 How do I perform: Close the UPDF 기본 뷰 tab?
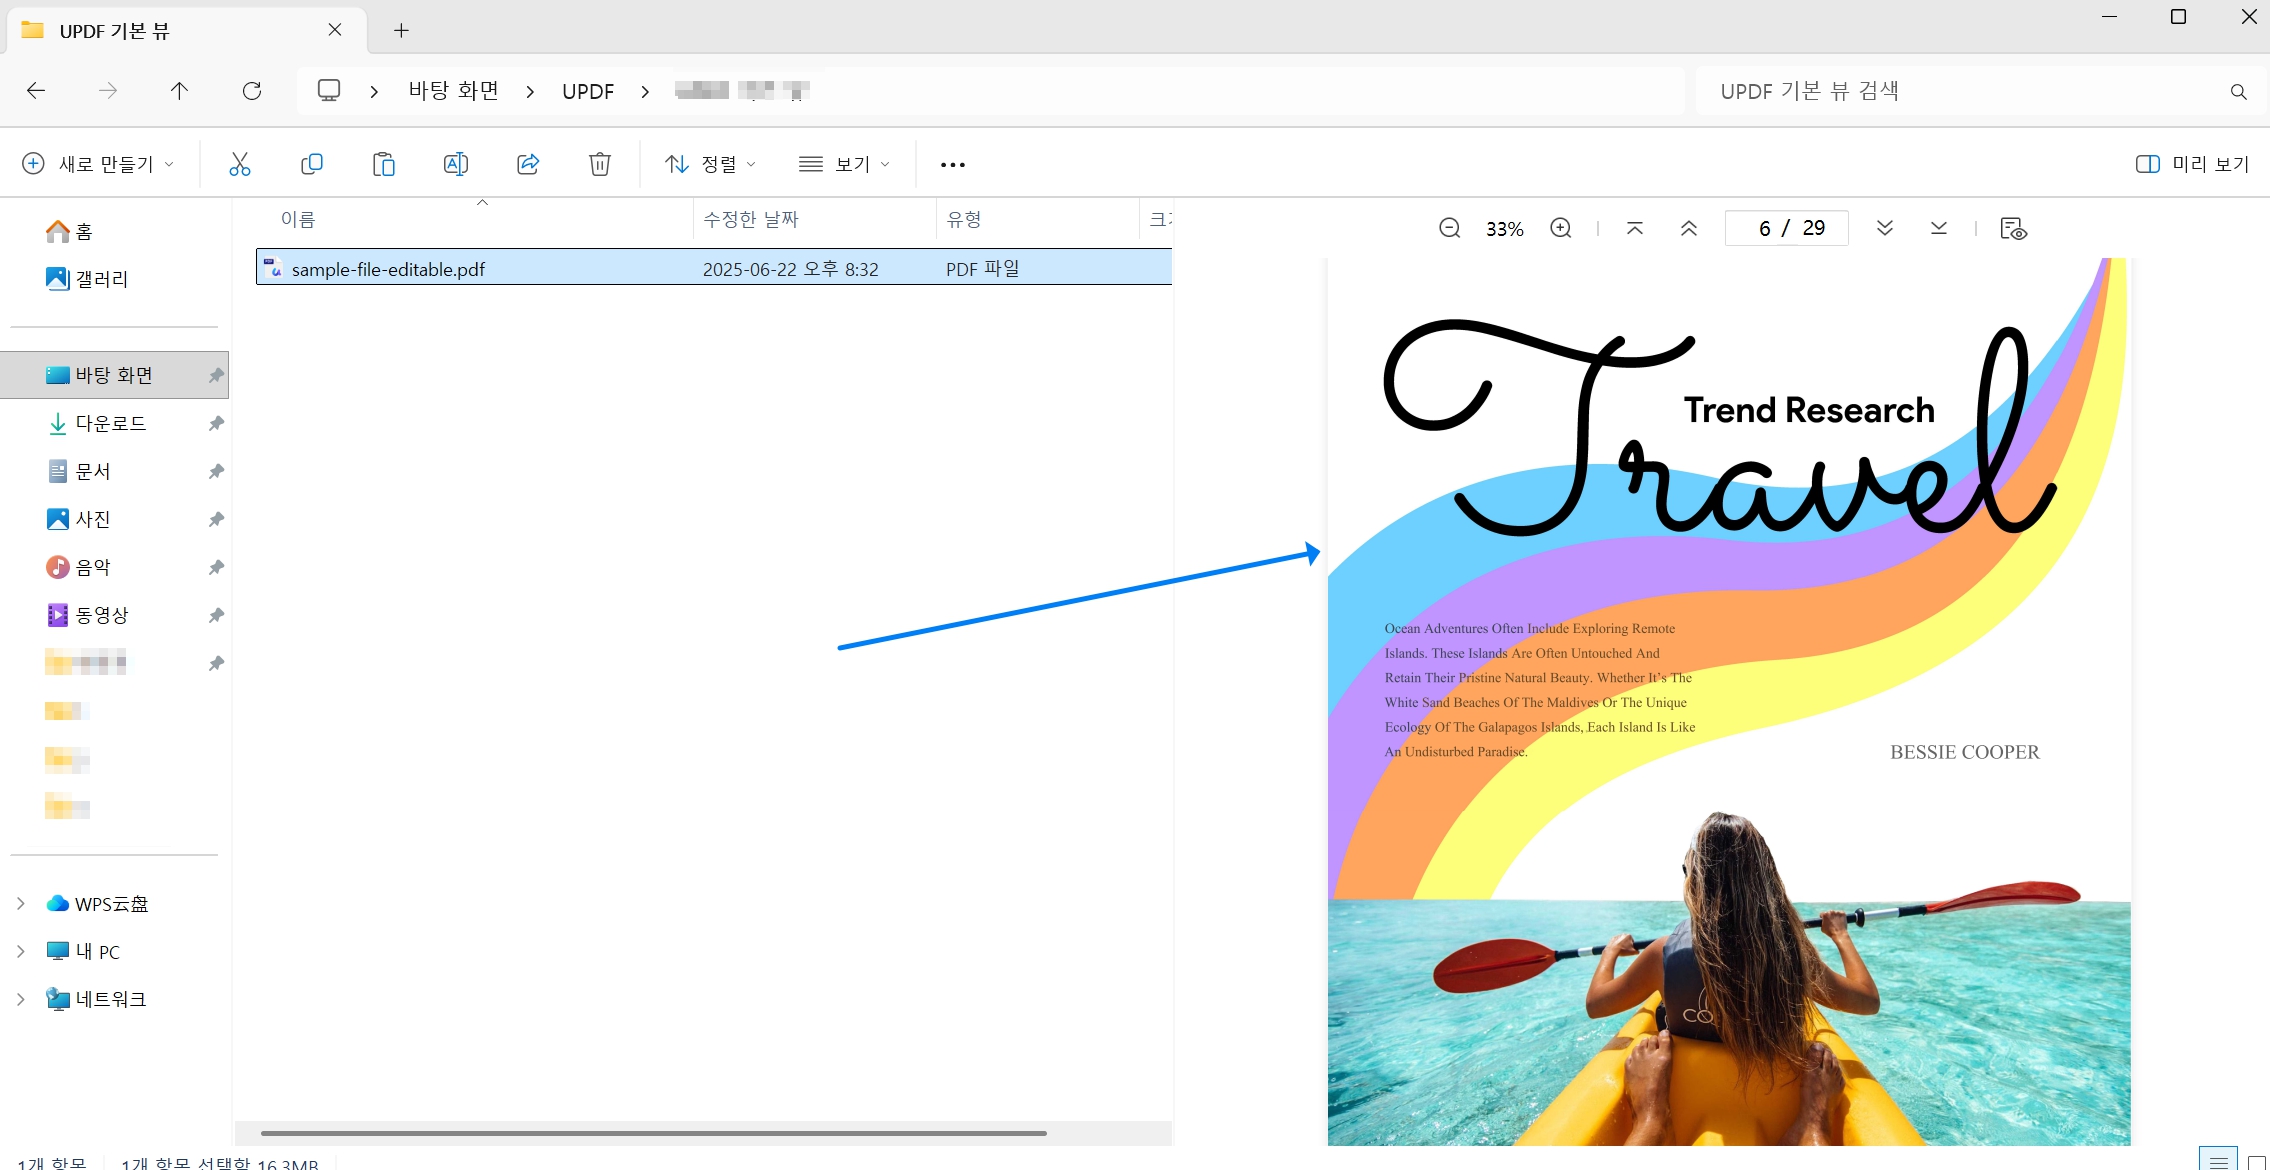coord(335,30)
